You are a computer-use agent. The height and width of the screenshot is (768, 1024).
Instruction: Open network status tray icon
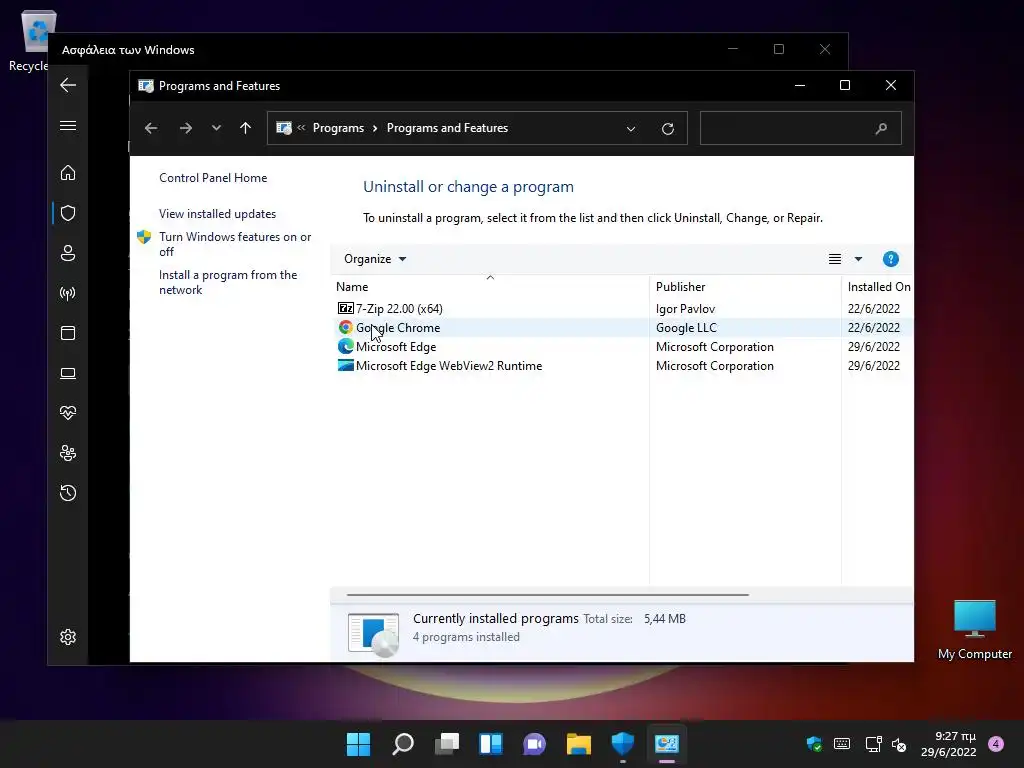pos(873,744)
